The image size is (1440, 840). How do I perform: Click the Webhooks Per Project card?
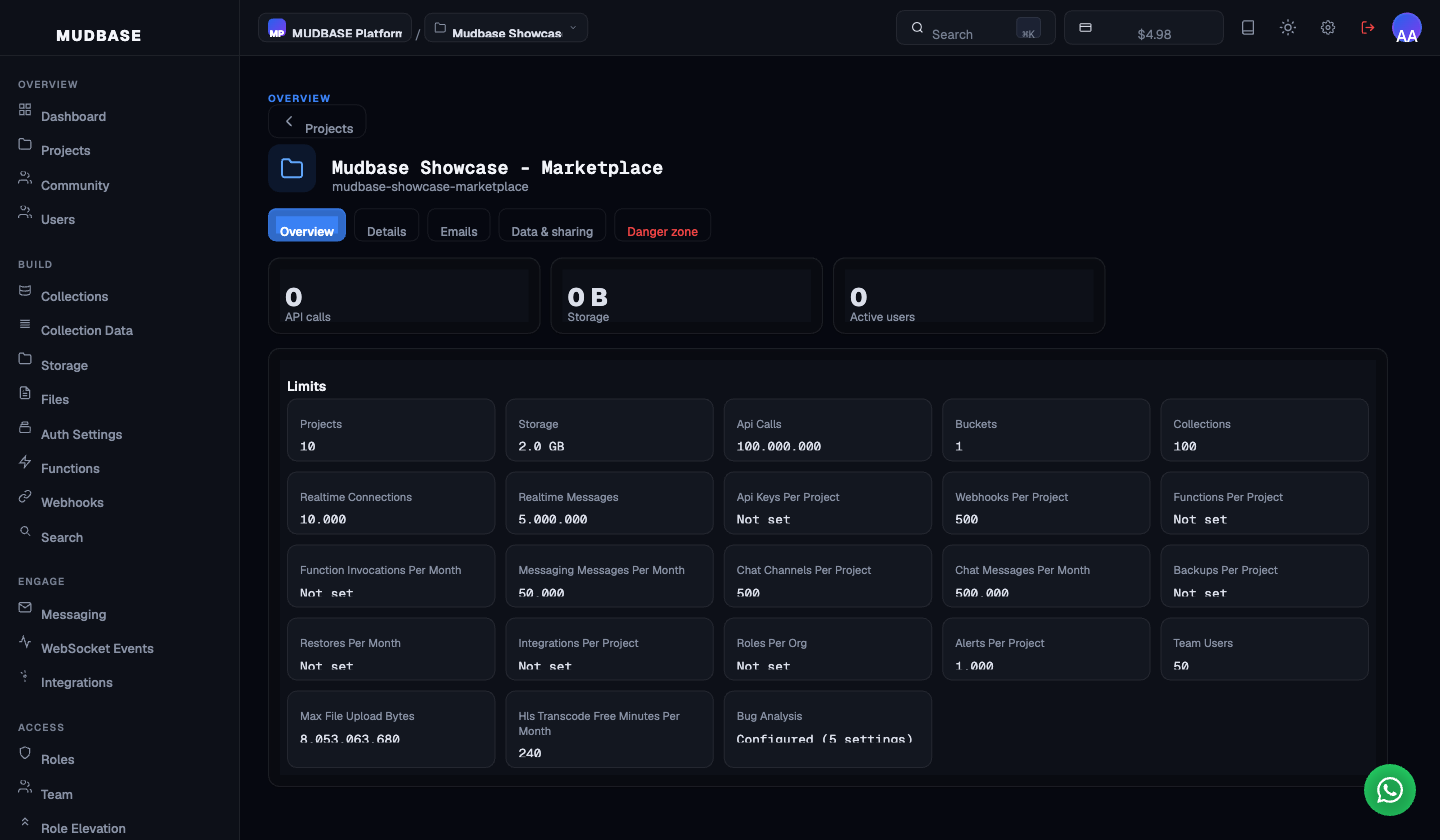(1046, 503)
